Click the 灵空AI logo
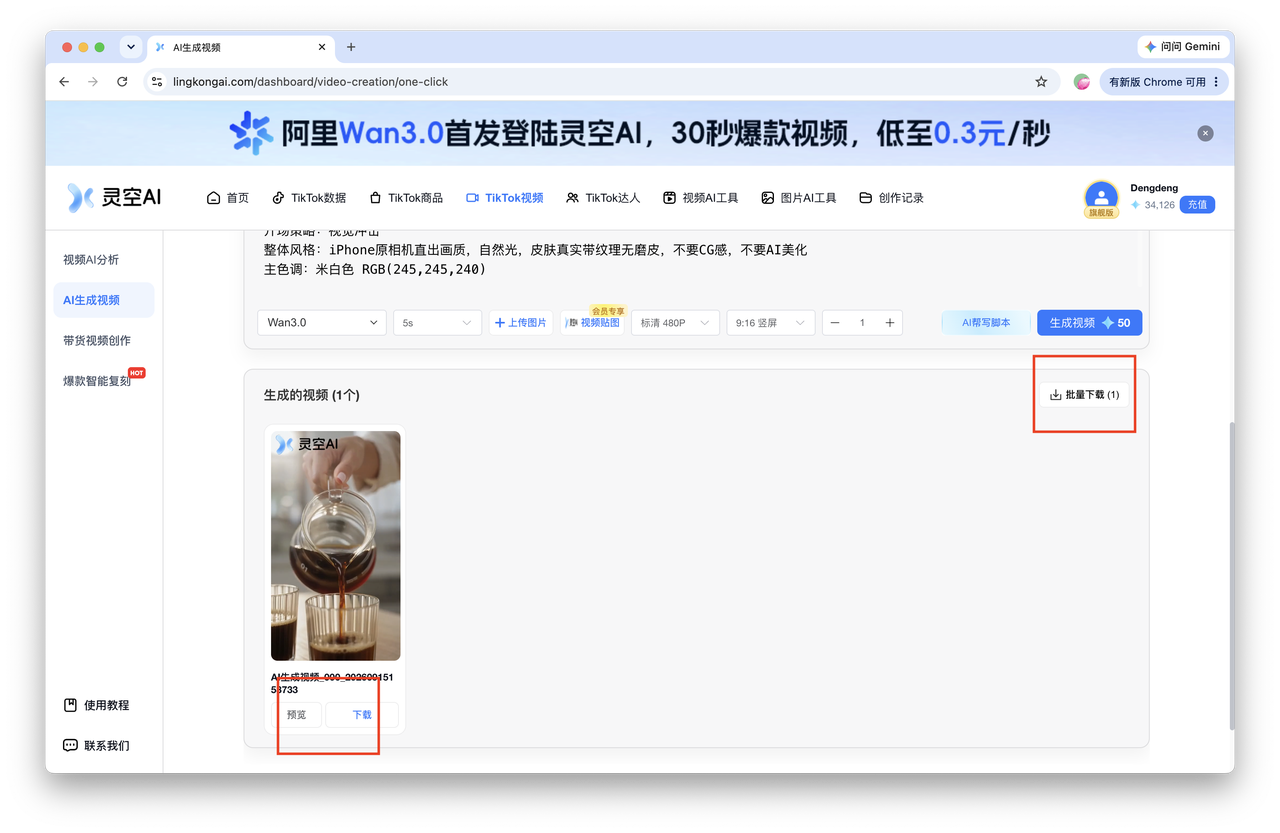The height and width of the screenshot is (833, 1280). 114,197
